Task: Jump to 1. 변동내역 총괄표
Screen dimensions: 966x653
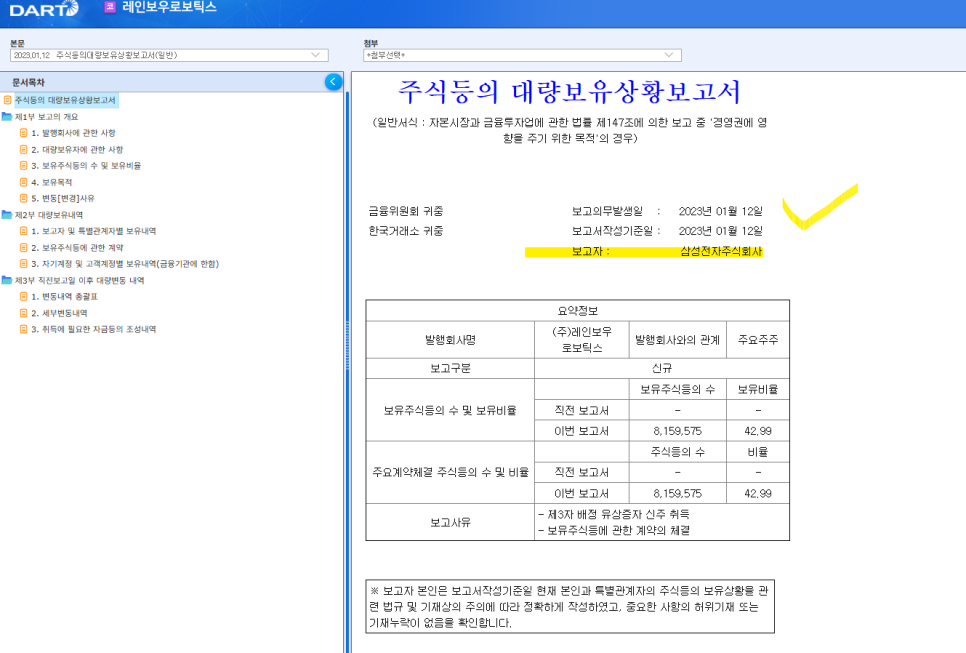Action: (x=66, y=296)
